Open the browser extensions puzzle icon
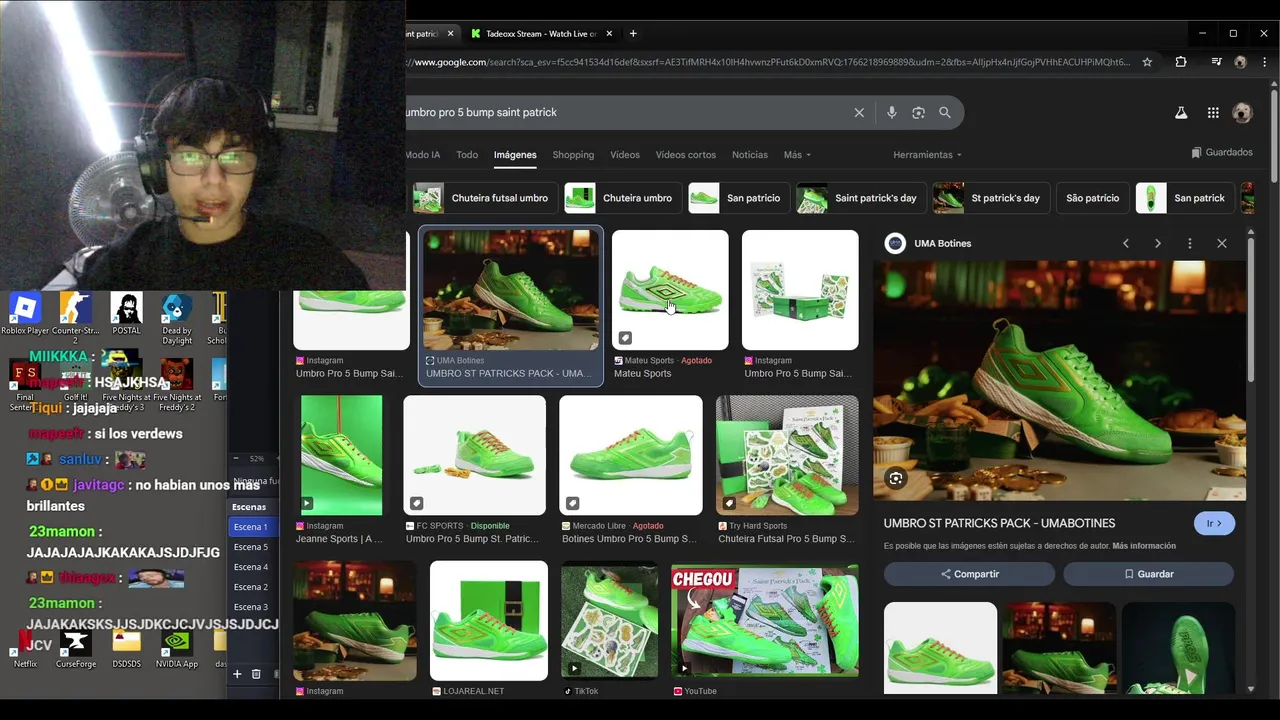Screen dimensions: 1280x720 pyautogui.click(x=1181, y=62)
